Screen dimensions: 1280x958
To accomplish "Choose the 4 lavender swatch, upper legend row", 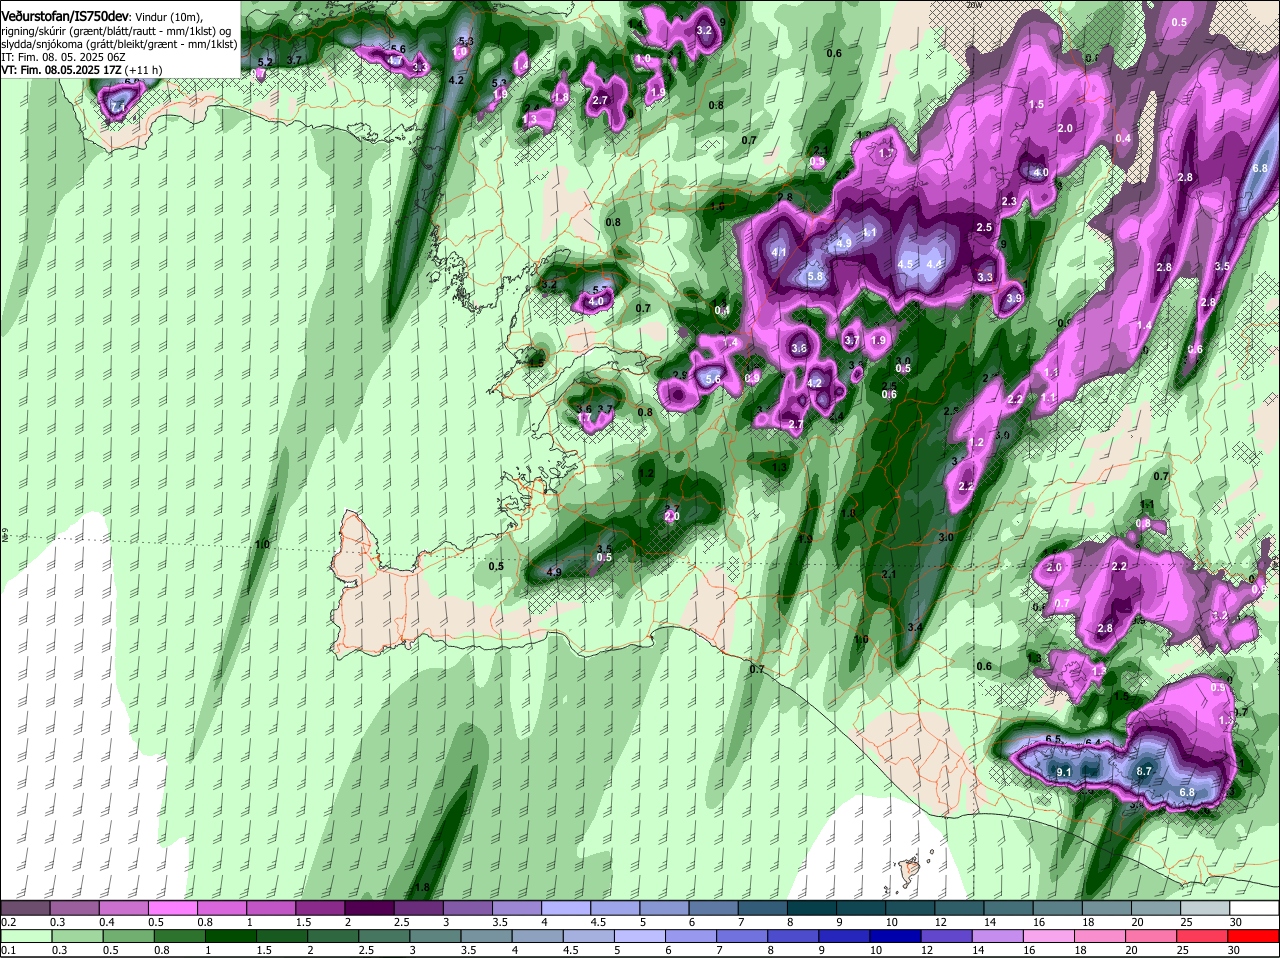I will (566, 907).
